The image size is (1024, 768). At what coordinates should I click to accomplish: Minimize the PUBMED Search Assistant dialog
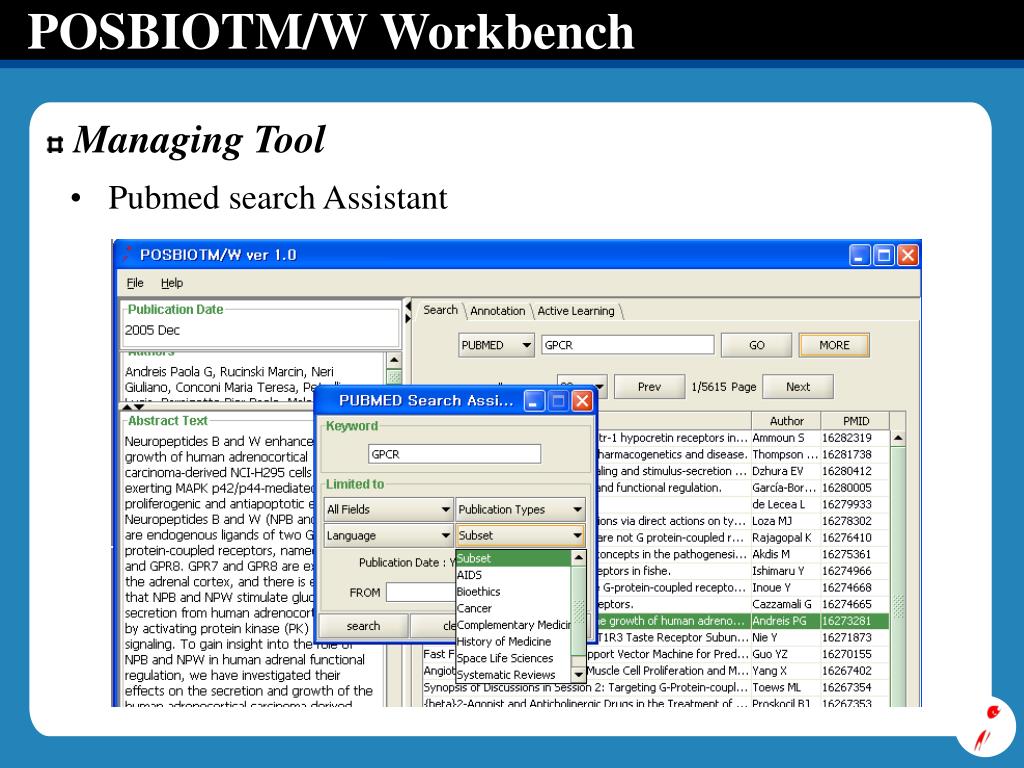[x=533, y=400]
